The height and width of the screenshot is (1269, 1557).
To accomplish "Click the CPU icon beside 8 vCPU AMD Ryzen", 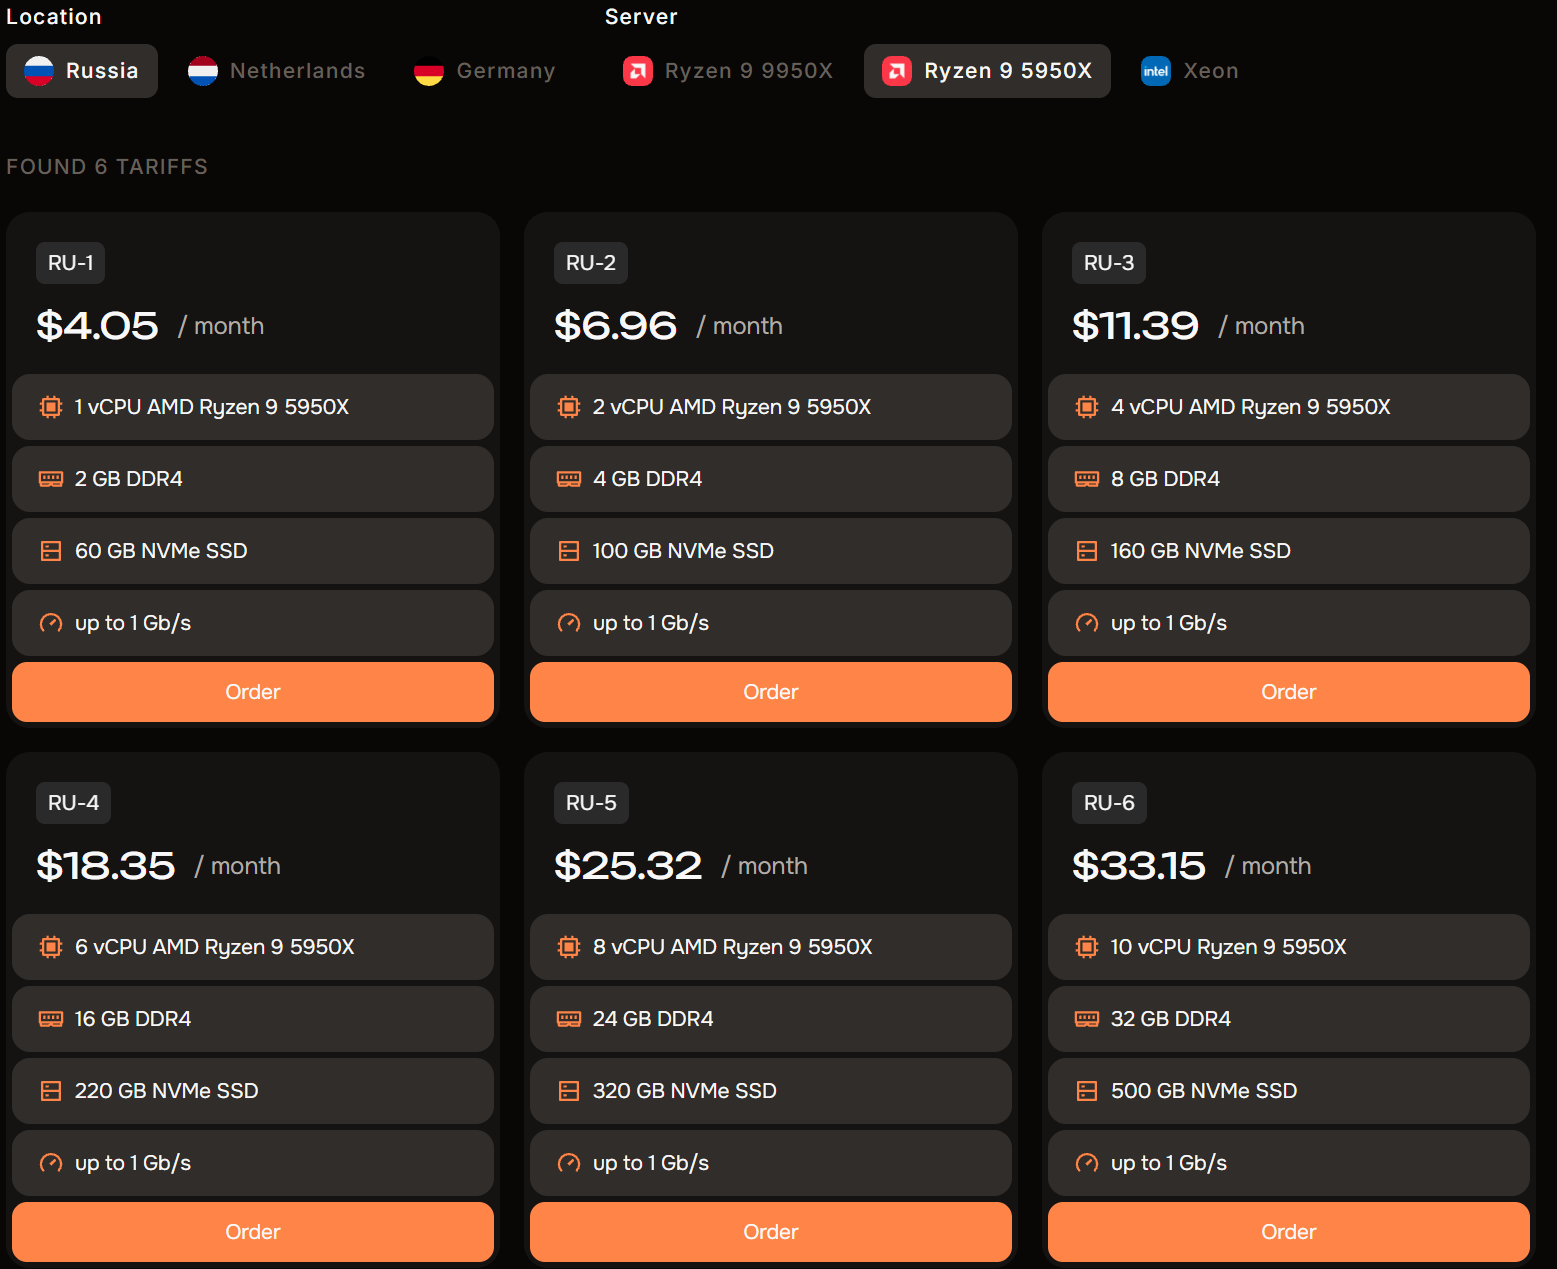I will [569, 947].
